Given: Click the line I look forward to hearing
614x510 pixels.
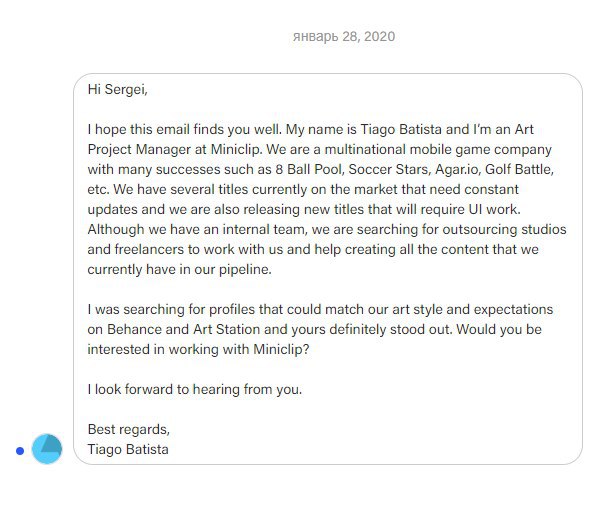Looking at the screenshot, I should pyautogui.click(x=195, y=389).
